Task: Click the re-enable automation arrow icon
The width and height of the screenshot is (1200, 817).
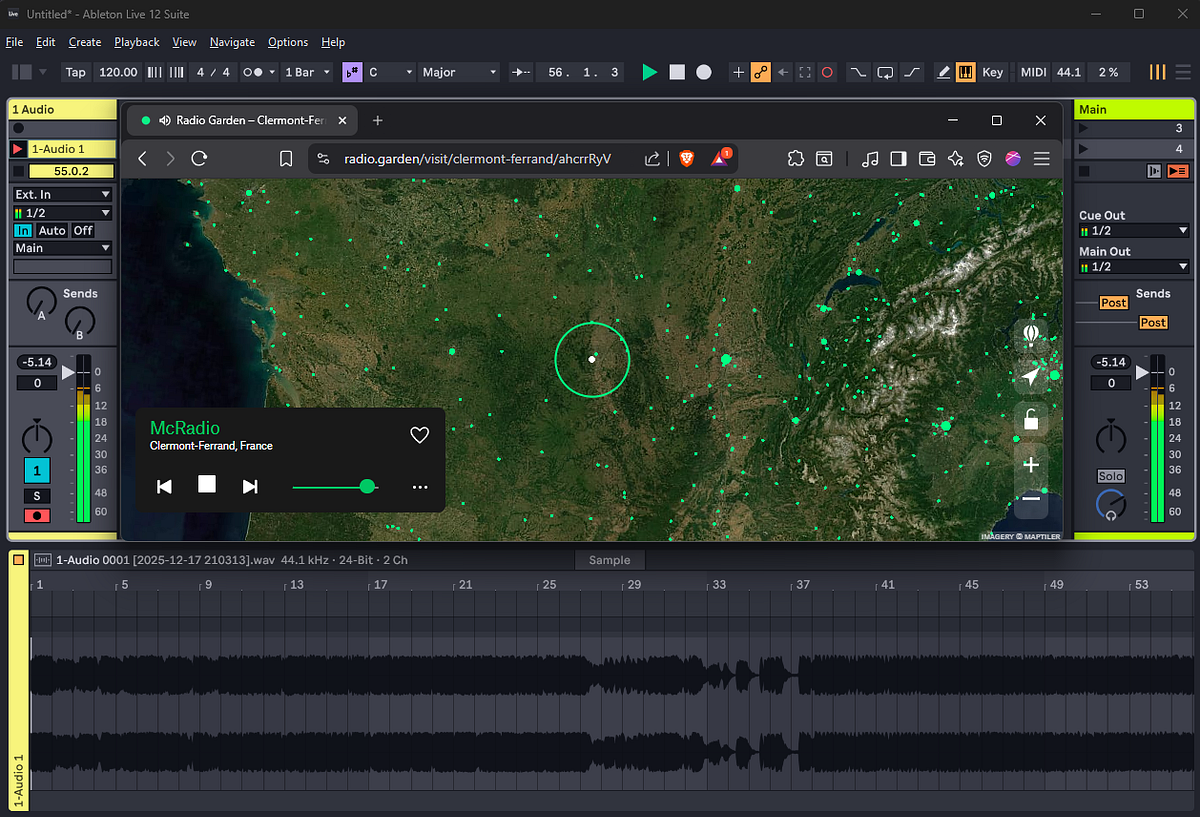Action: pos(783,72)
